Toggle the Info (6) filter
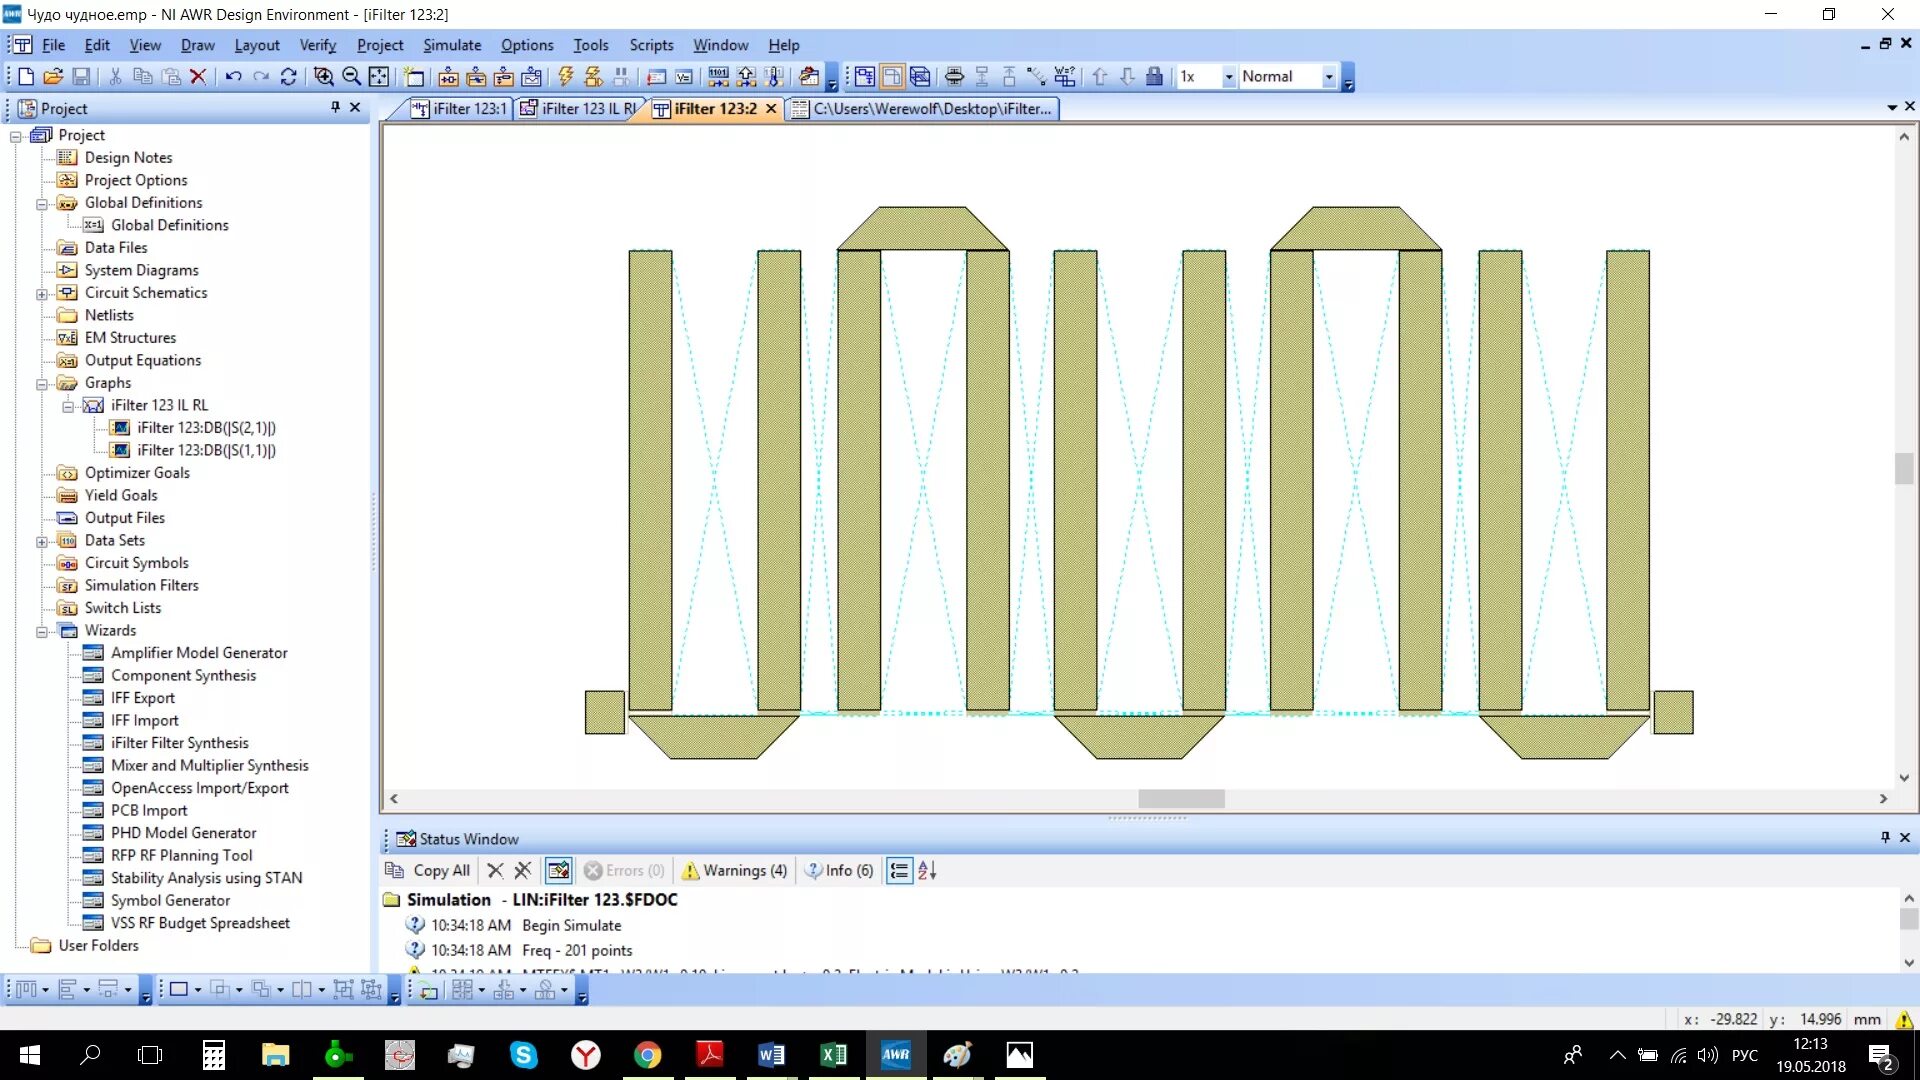The width and height of the screenshot is (1920, 1080). tap(840, 870)
